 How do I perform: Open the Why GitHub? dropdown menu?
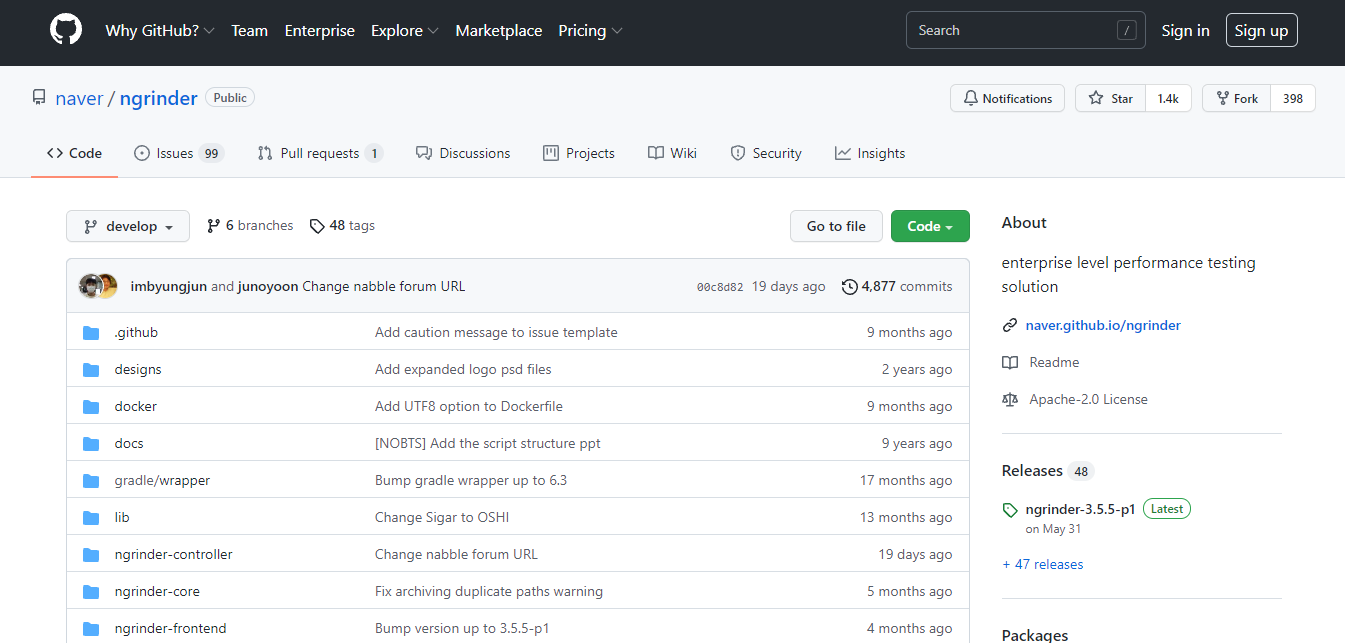pyautogui.click(x=160, y=31)
